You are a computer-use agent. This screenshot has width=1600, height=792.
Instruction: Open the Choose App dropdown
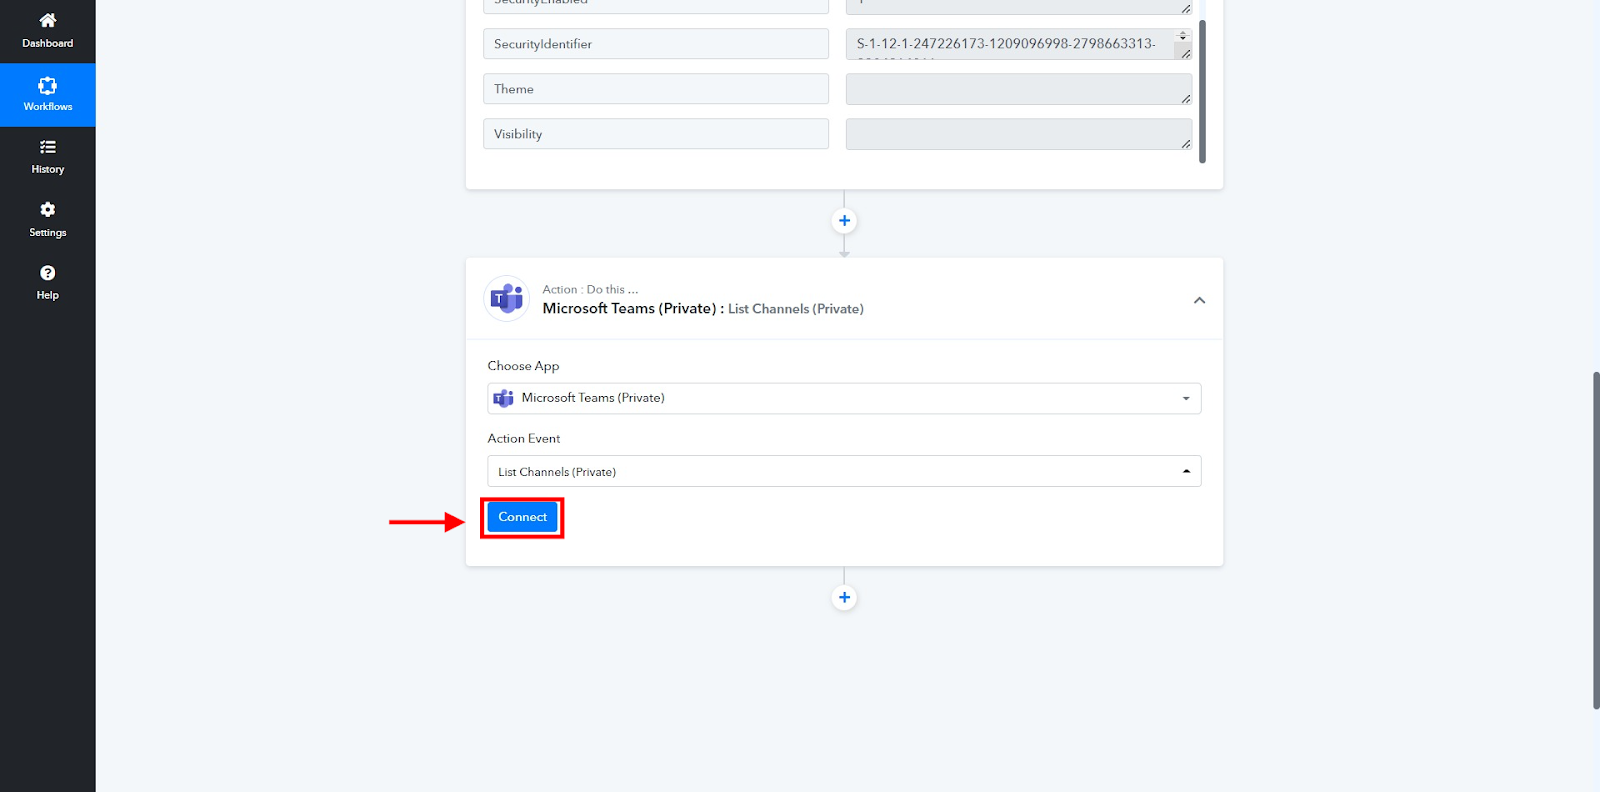coord(844,398)
